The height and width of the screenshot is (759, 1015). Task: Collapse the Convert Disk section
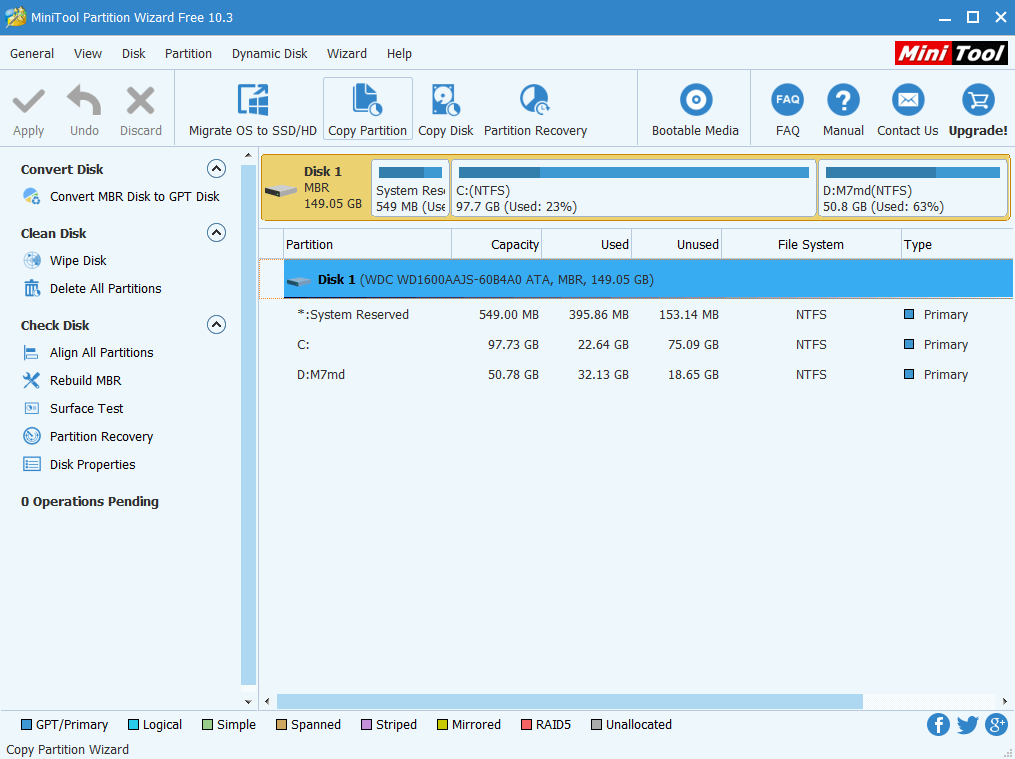click(x=216, y=168)
